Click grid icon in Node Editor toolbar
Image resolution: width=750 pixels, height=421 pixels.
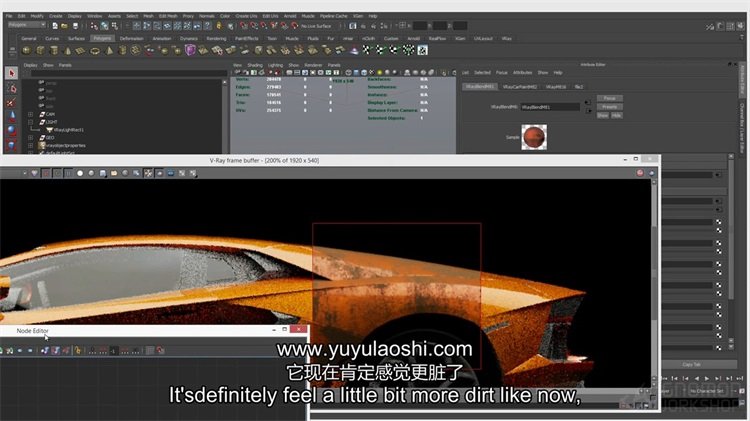[150, 351]
